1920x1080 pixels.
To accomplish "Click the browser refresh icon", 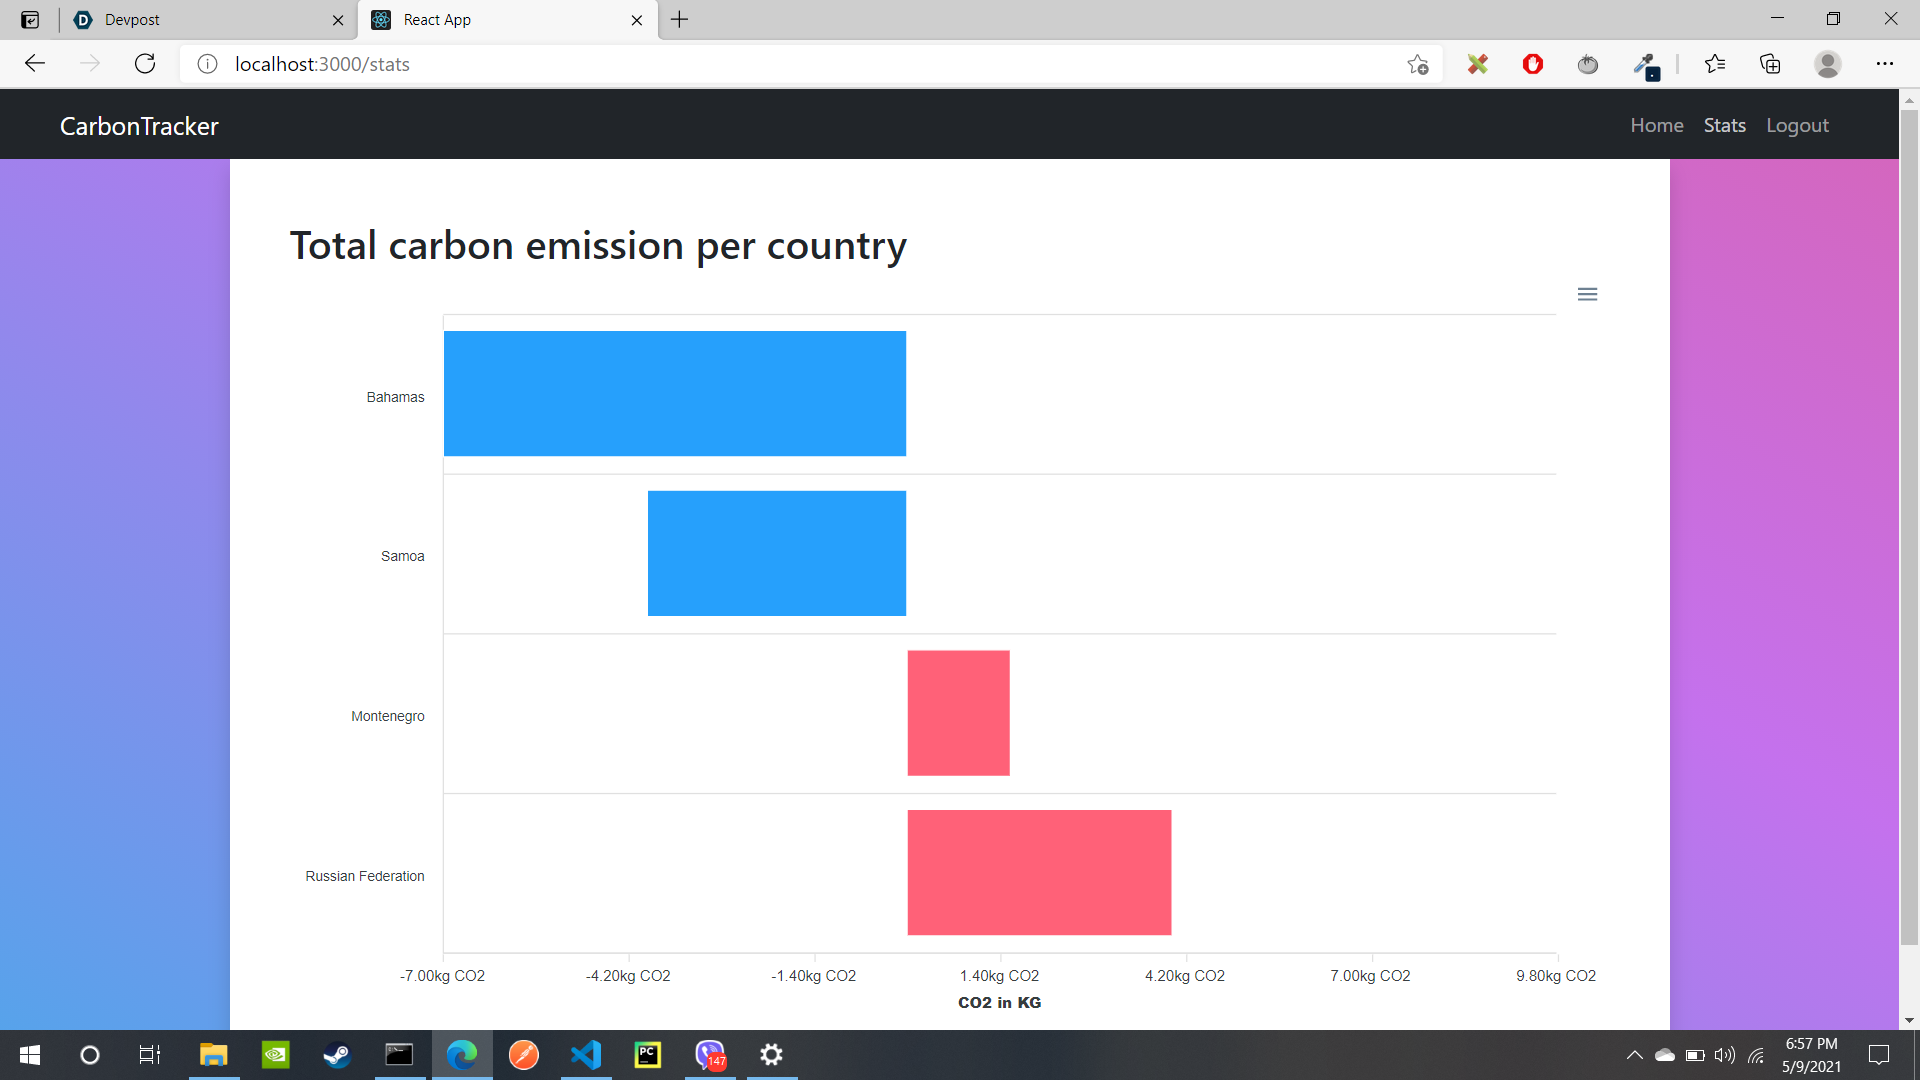I will tap(145, 64).
